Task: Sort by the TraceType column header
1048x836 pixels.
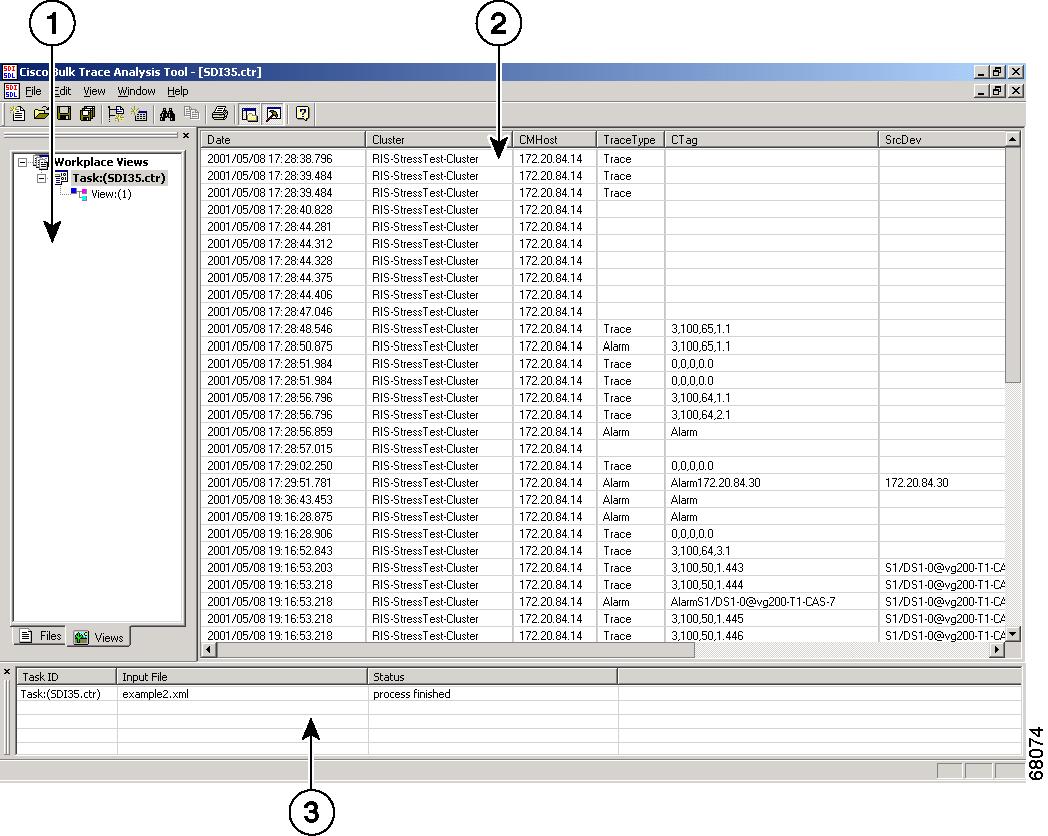Action: 630,140
